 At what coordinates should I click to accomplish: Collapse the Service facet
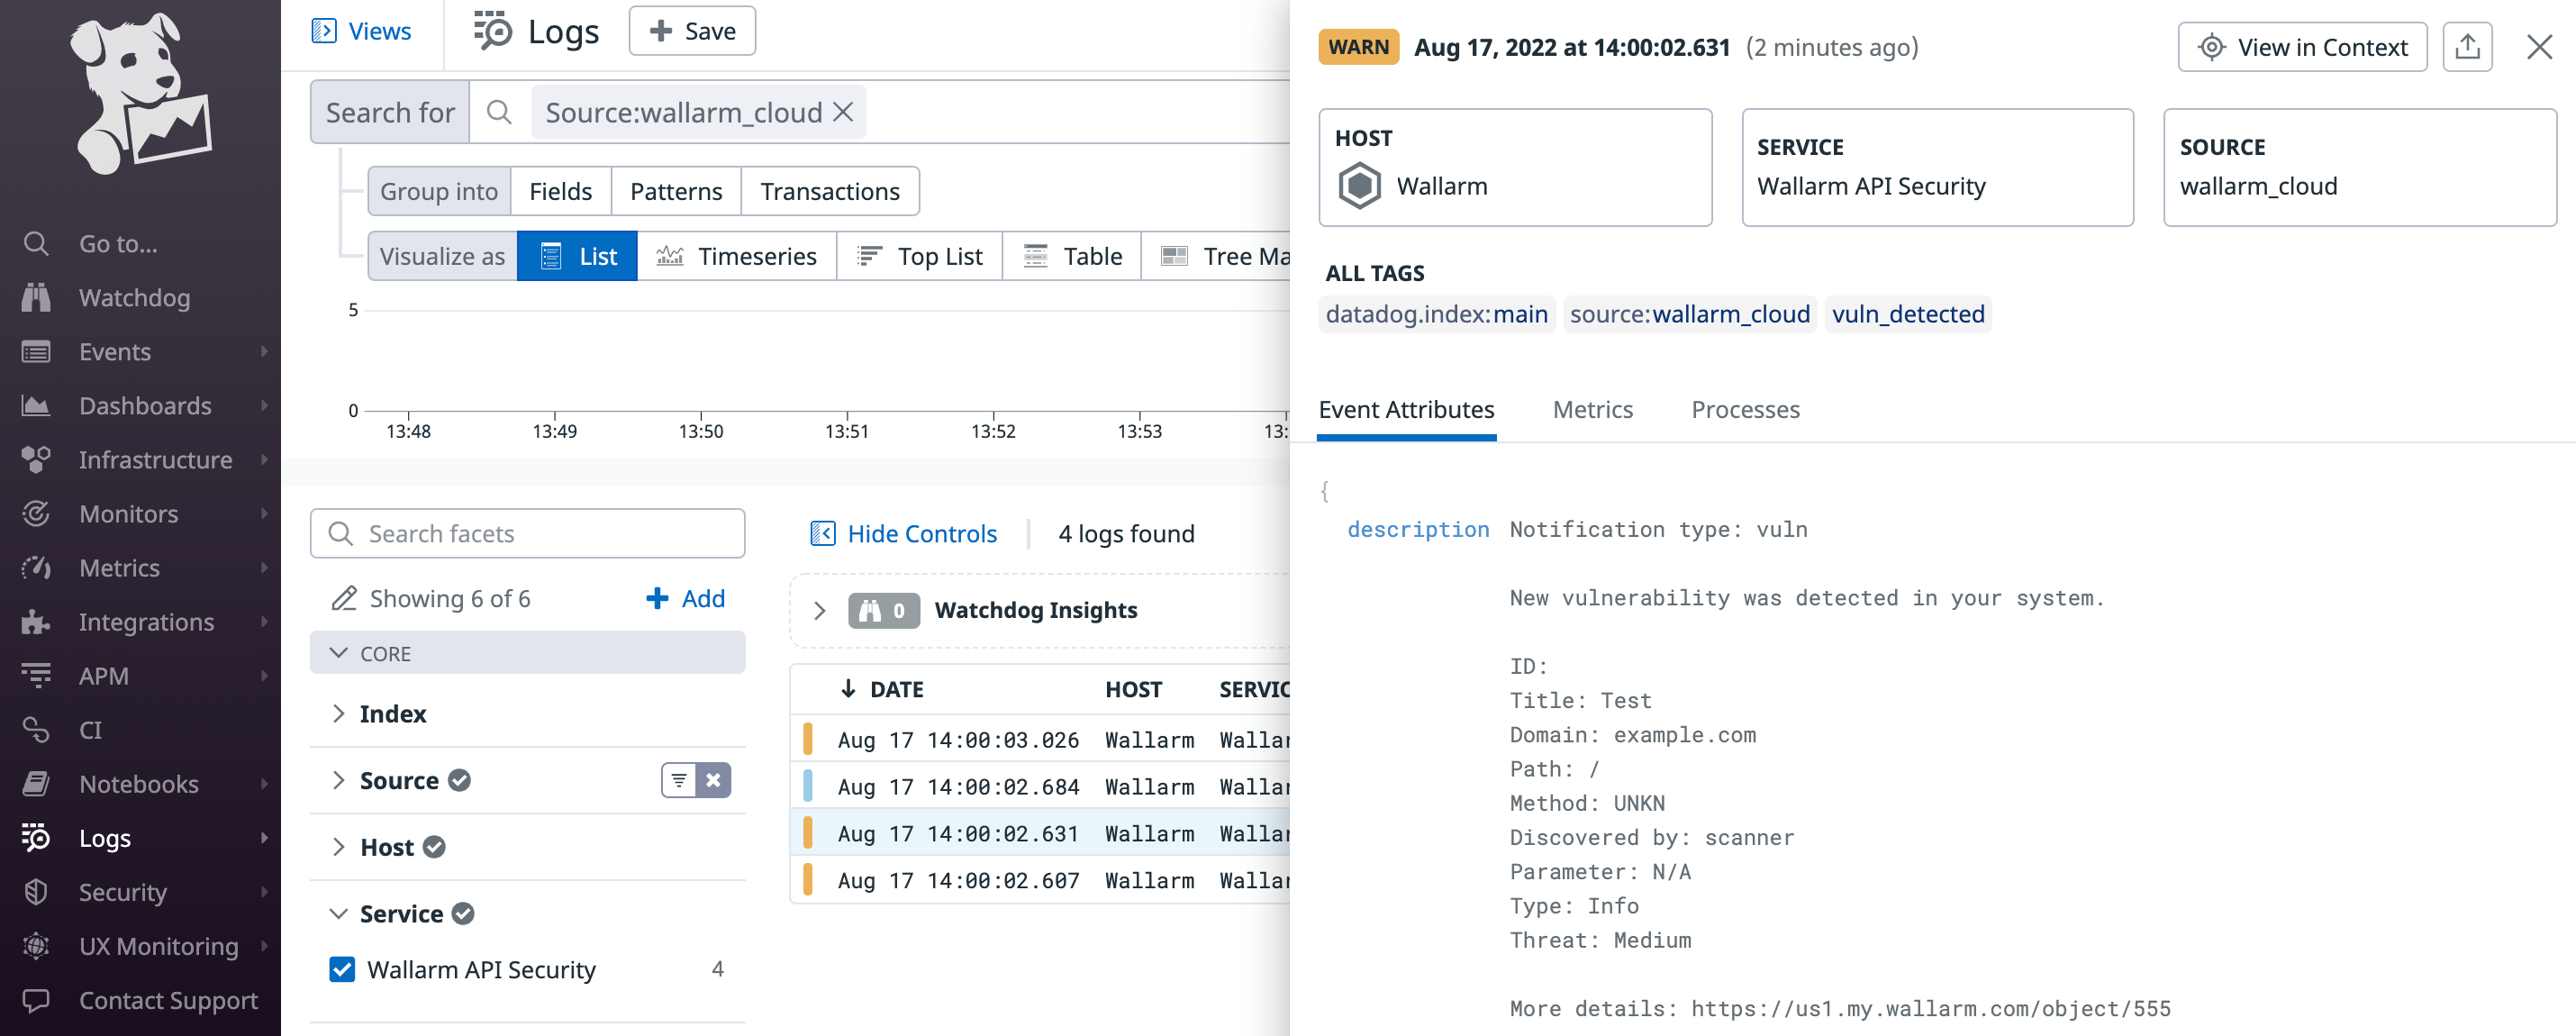(x=338, y=913)
